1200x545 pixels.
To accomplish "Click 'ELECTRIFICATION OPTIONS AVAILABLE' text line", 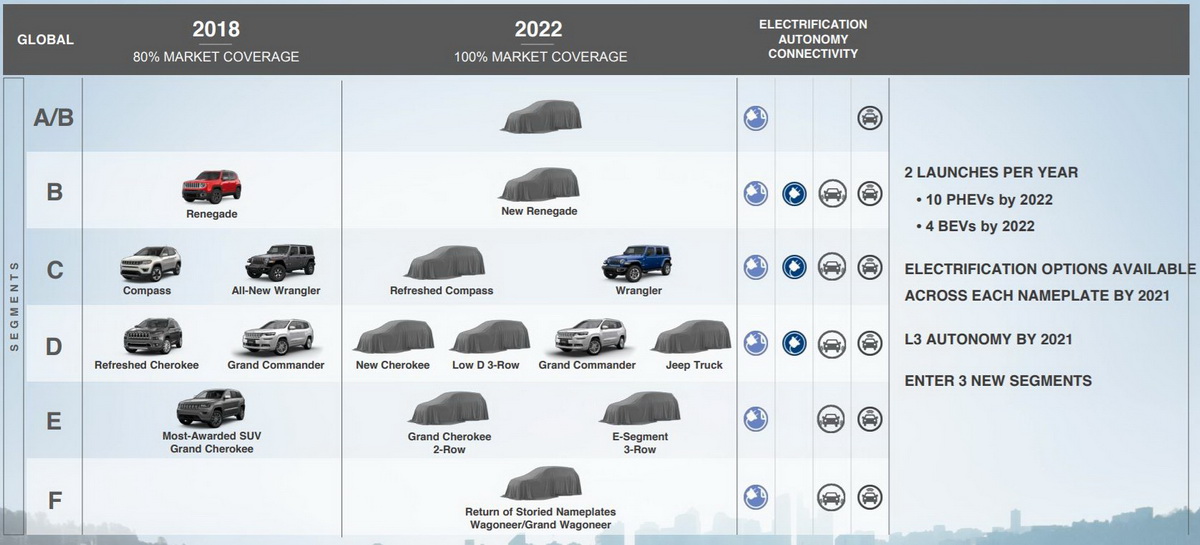I will (1050, 269).
